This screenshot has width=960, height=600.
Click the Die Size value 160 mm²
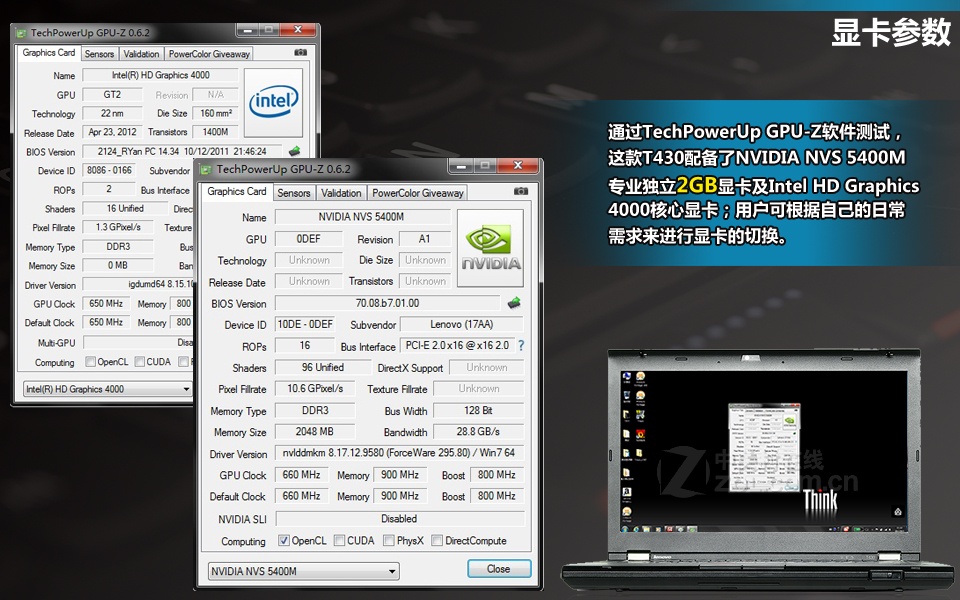(x=216, y=113)
